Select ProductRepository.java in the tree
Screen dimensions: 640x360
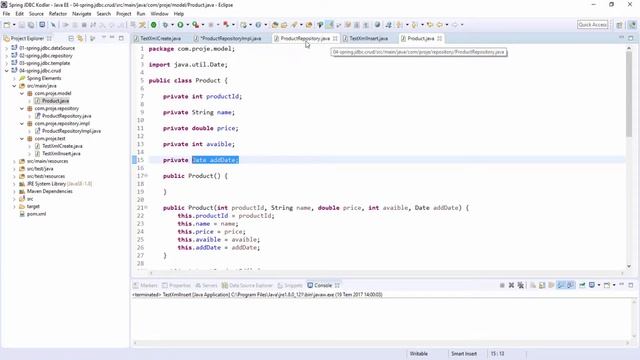point(67,116)
